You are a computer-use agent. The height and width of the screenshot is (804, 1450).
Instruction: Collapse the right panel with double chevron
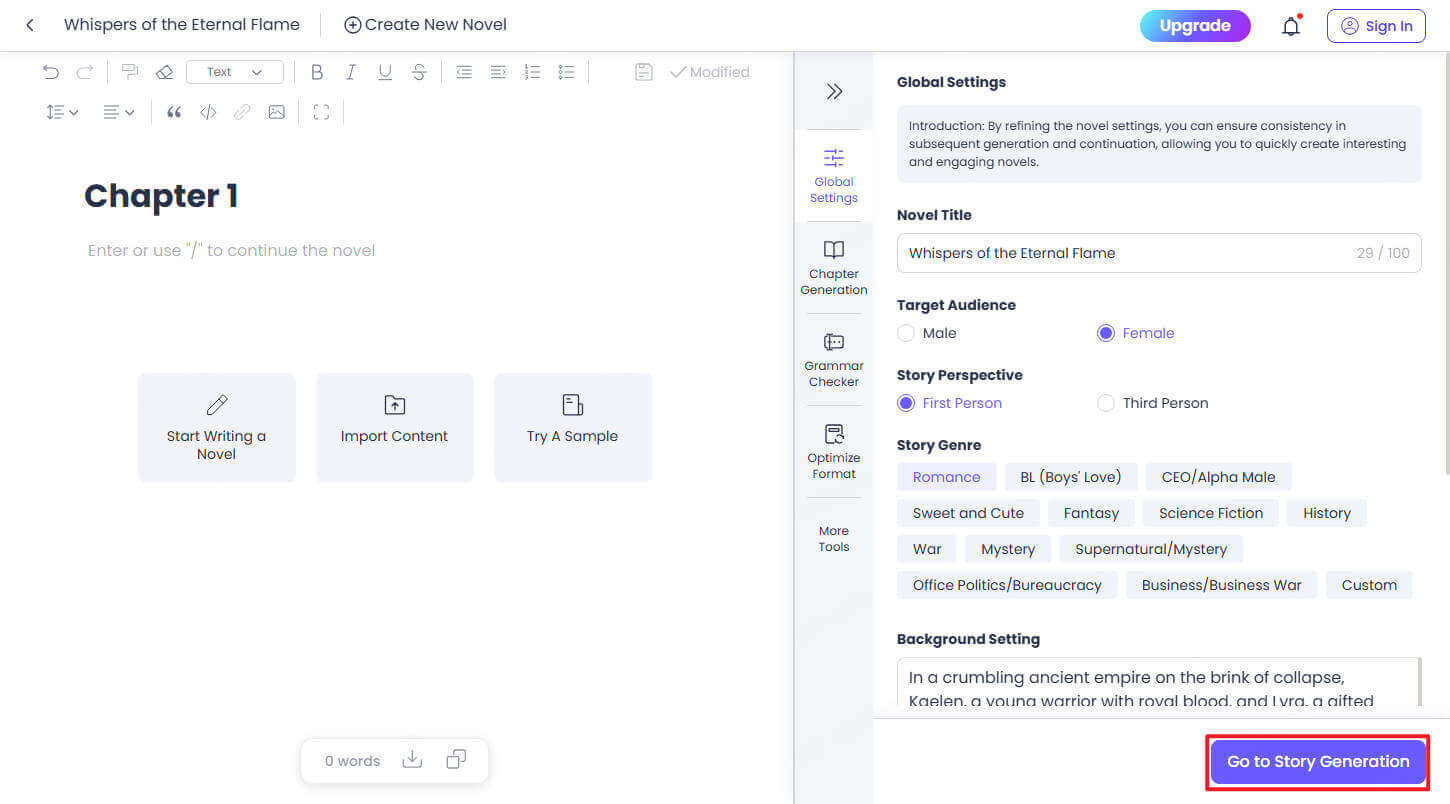click(x=834, y=91)
